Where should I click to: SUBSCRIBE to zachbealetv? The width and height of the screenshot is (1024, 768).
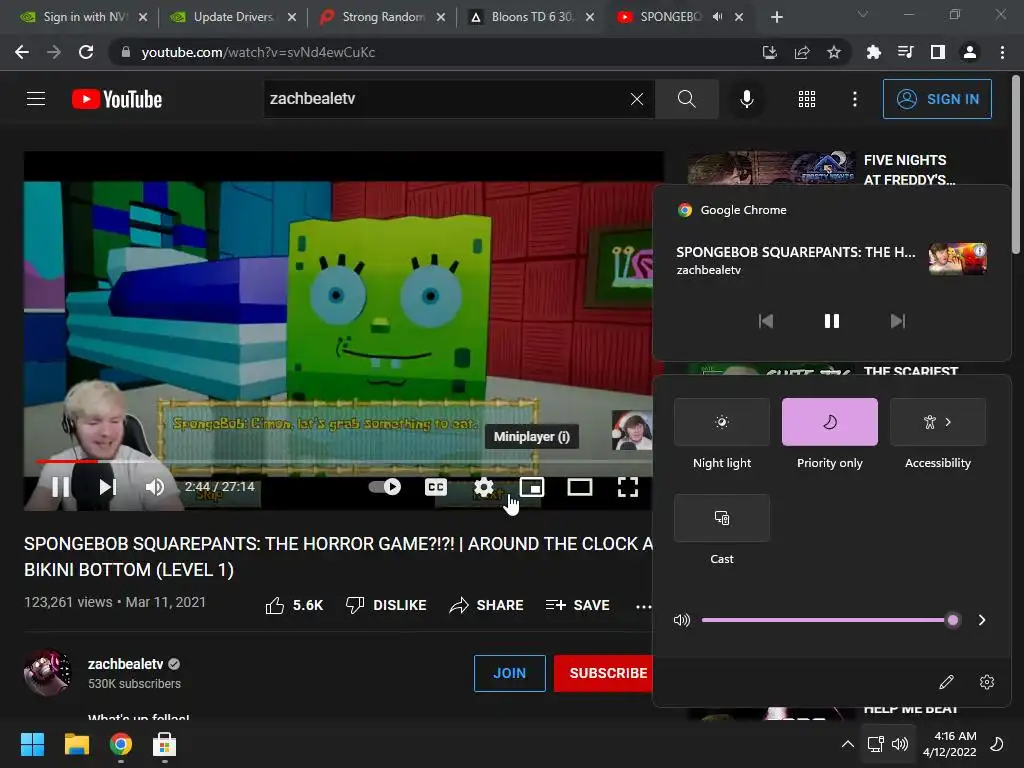pos(604,673)
